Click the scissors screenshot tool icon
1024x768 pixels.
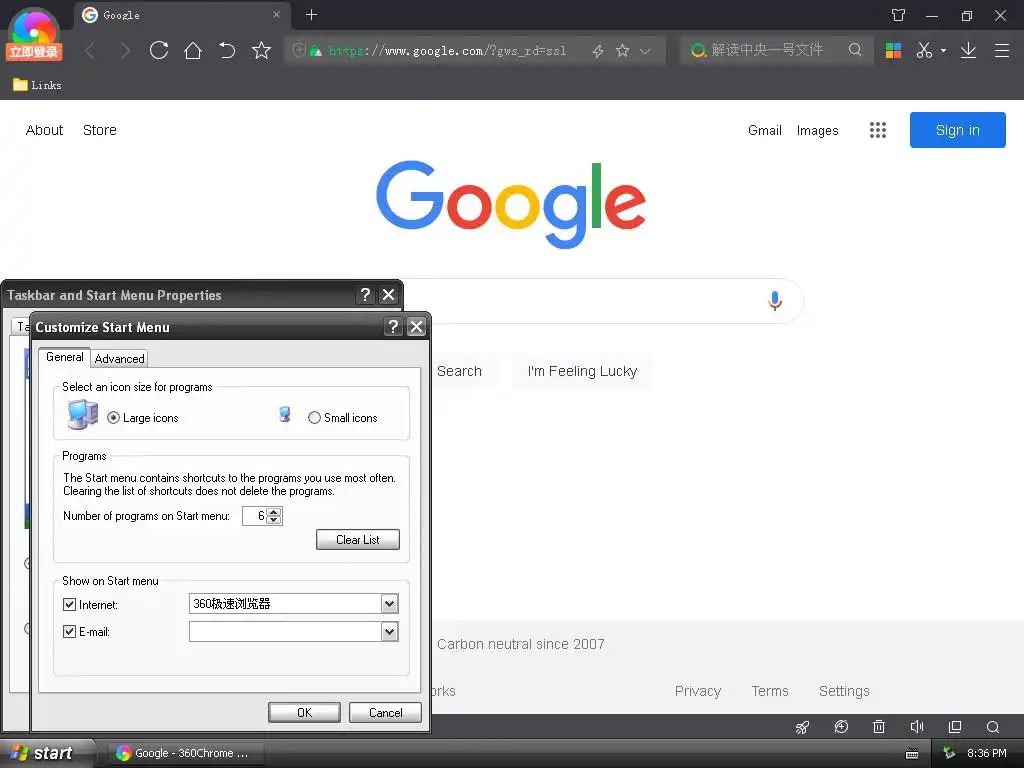(924, 50)
